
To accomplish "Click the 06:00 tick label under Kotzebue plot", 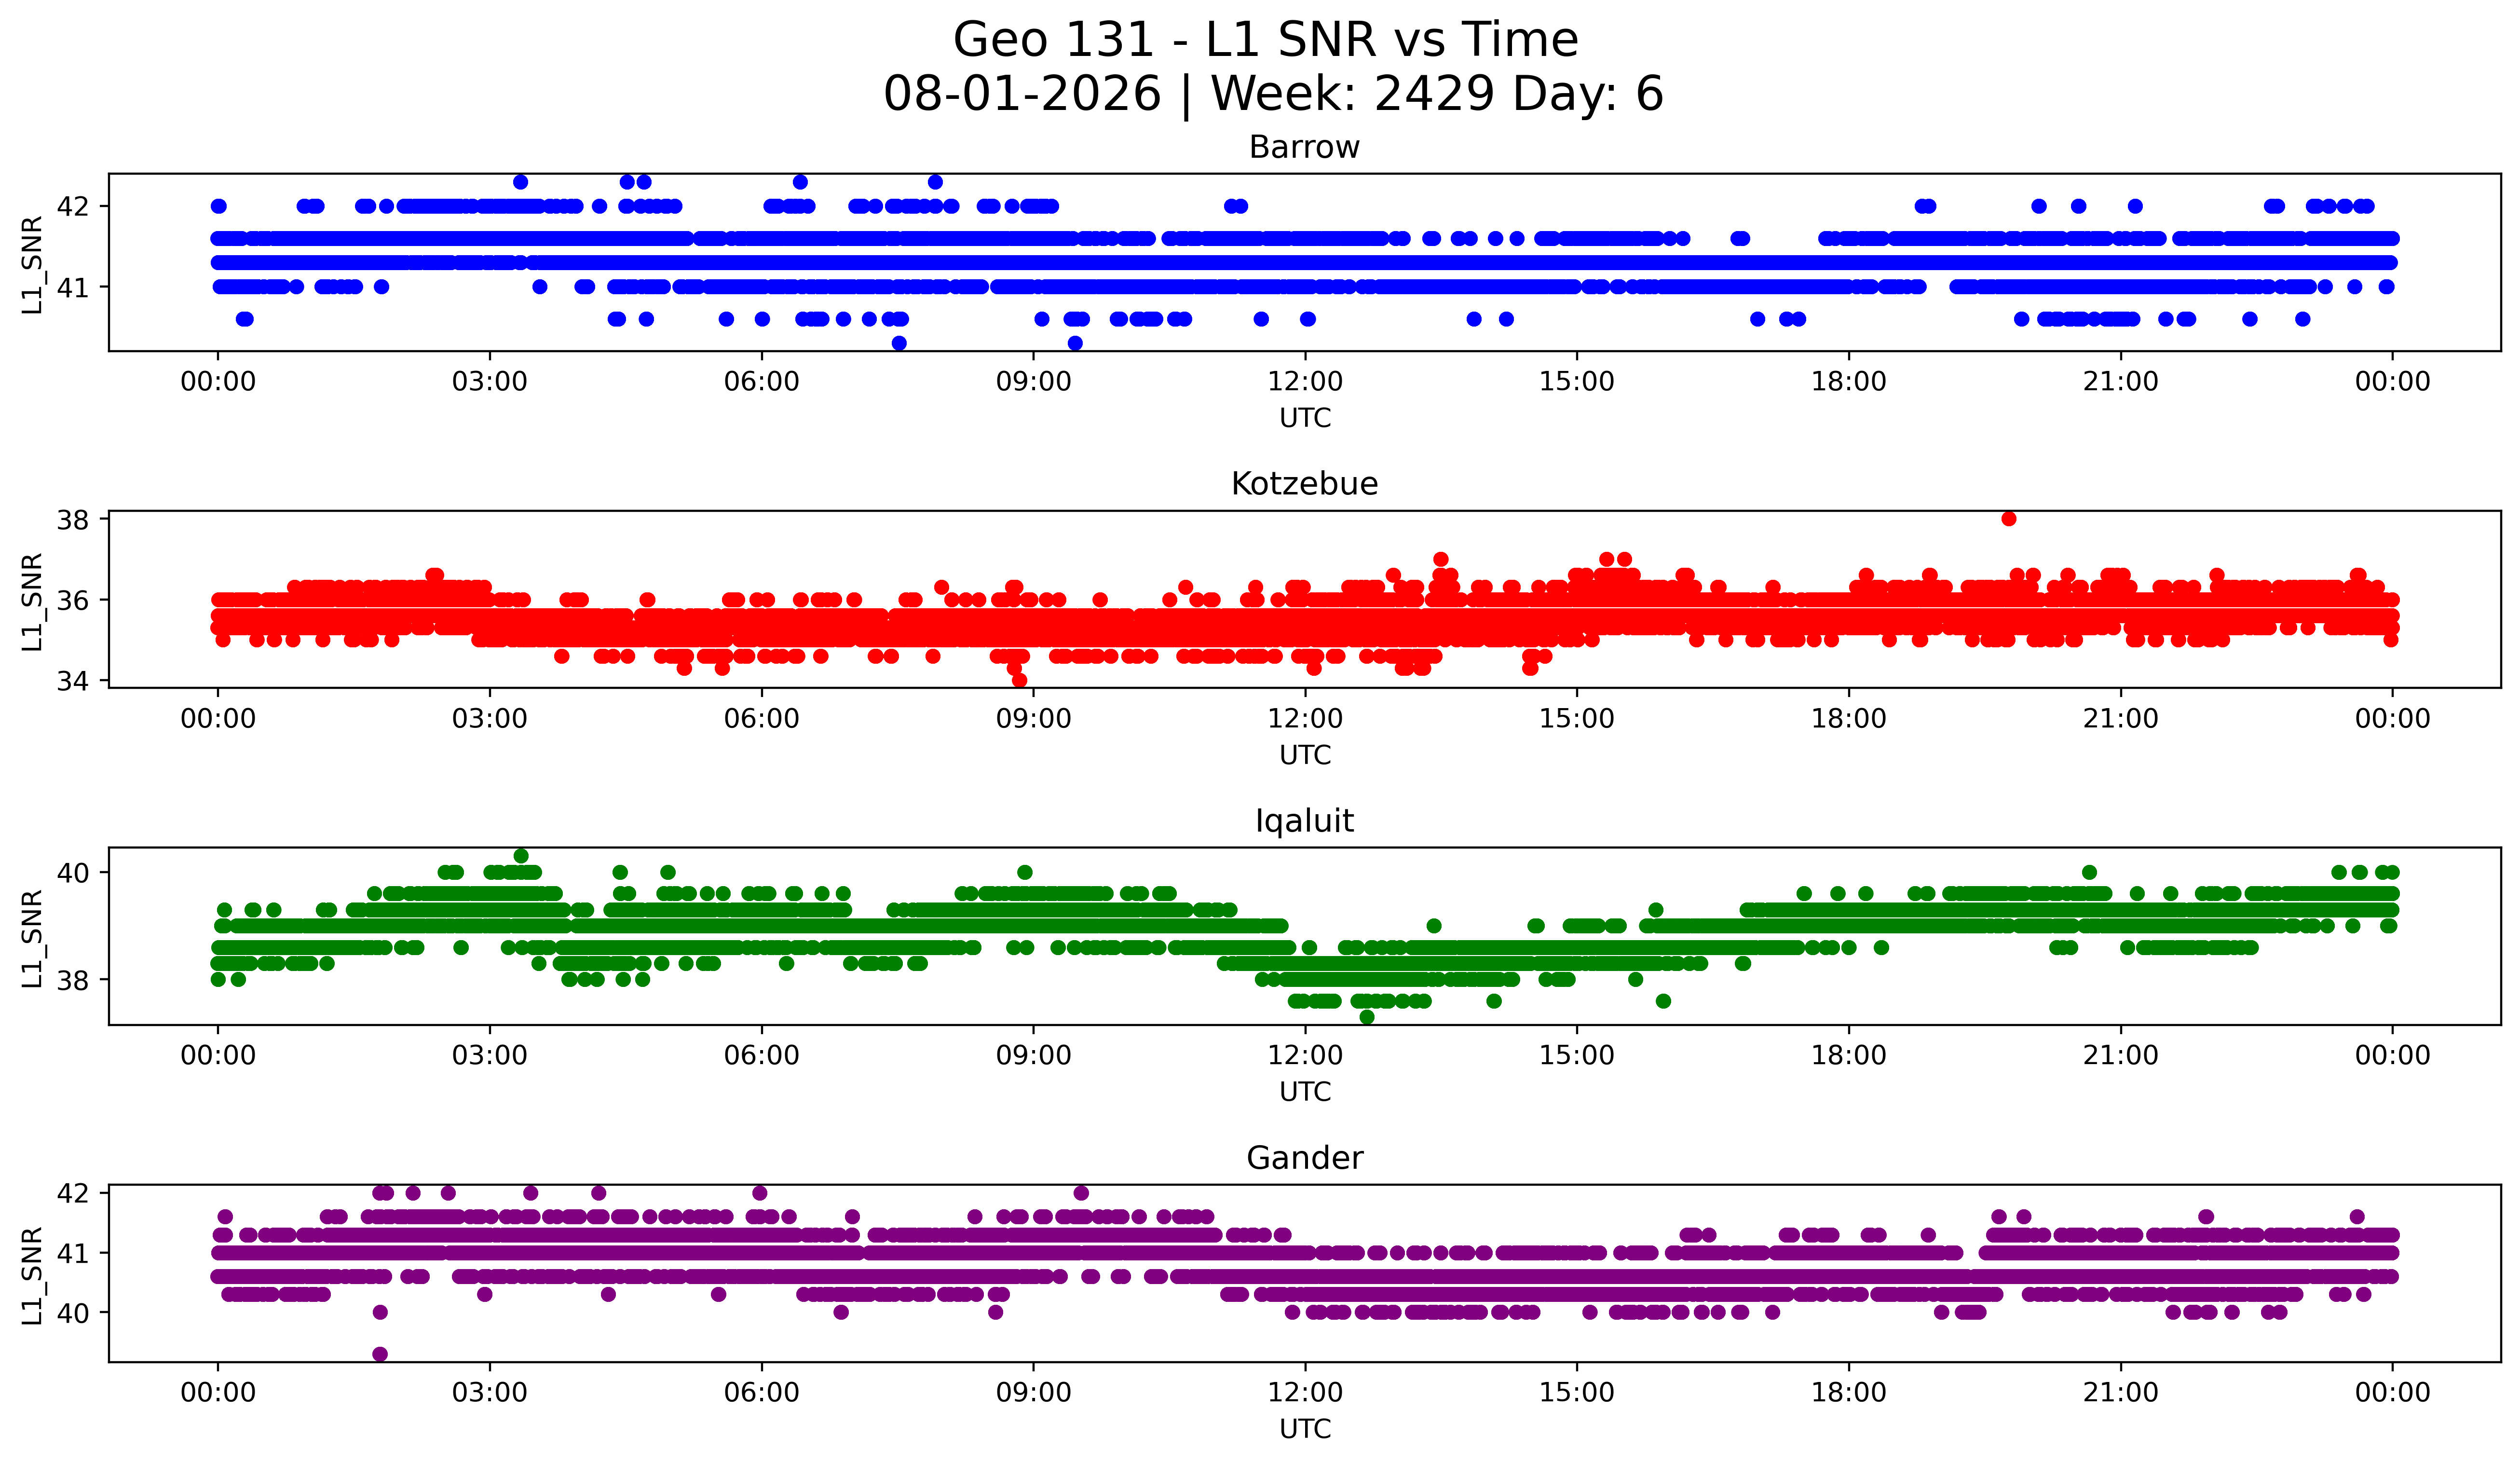I will coord(762,719).
